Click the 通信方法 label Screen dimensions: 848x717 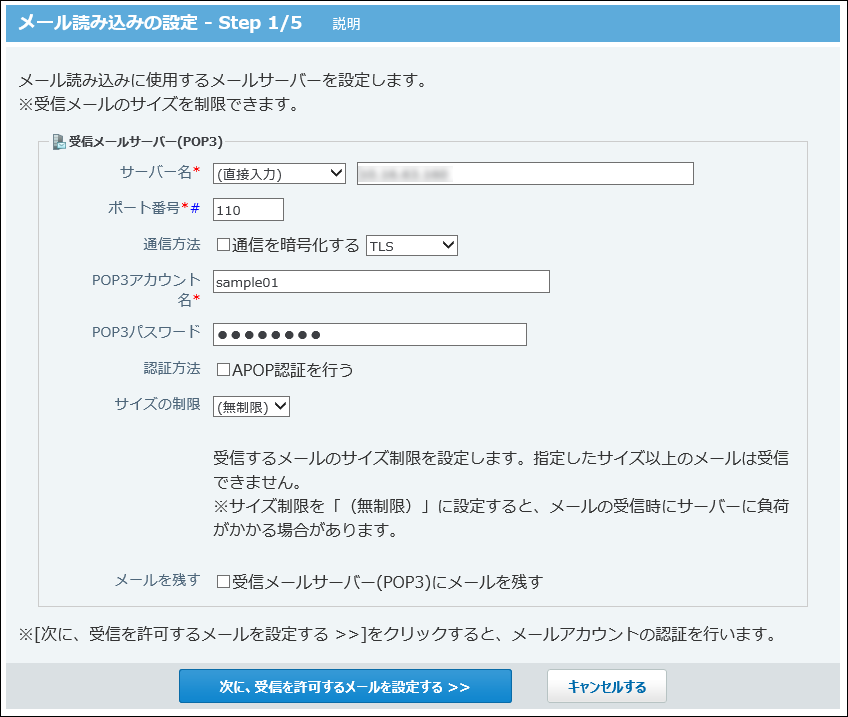click(x=171, y=244)
